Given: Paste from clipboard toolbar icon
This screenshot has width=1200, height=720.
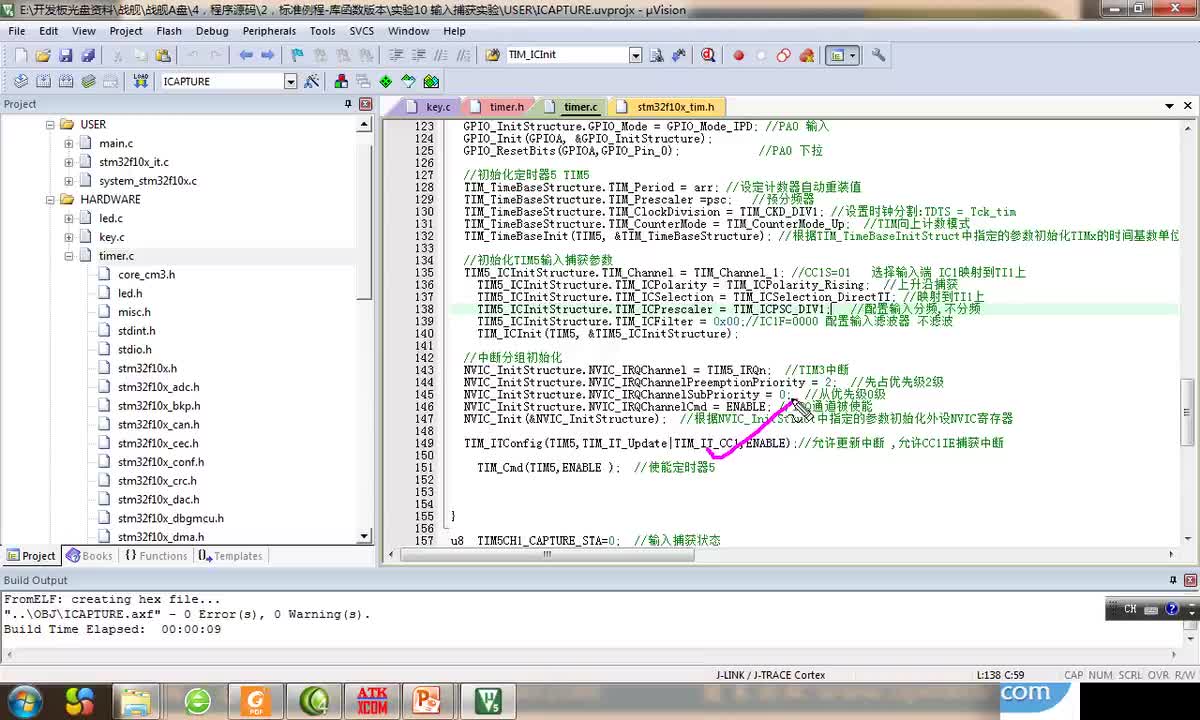Looking at the screenshot, I should 164,55.
